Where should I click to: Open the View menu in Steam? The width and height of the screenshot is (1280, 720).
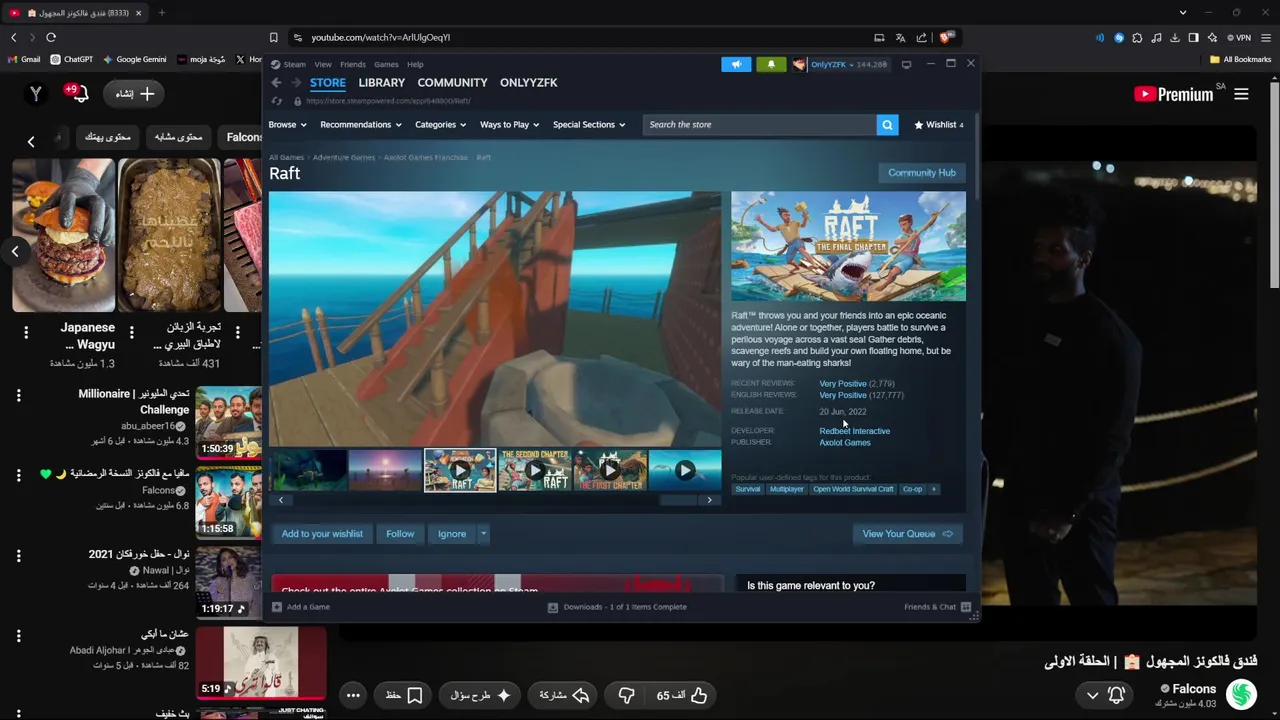pos(323,64)
